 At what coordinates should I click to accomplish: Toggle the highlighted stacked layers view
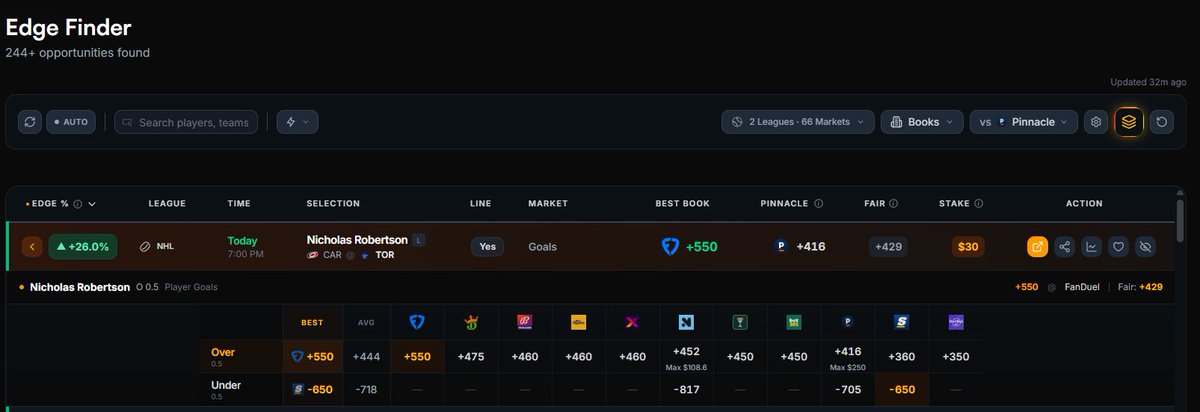[1129, 122]
